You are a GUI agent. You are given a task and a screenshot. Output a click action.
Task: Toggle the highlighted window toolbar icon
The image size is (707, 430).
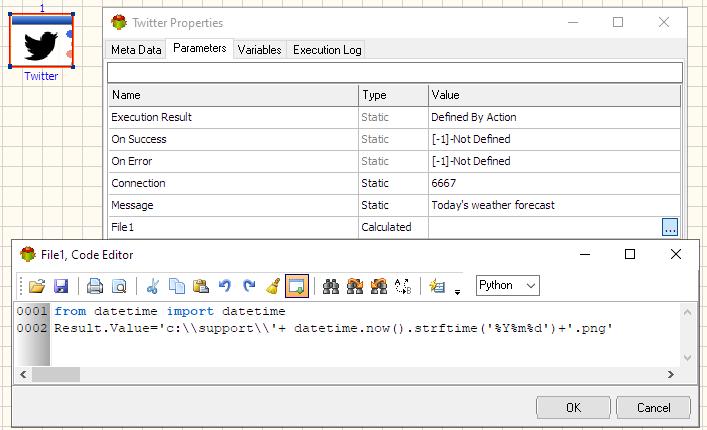[x=297, y=286]
